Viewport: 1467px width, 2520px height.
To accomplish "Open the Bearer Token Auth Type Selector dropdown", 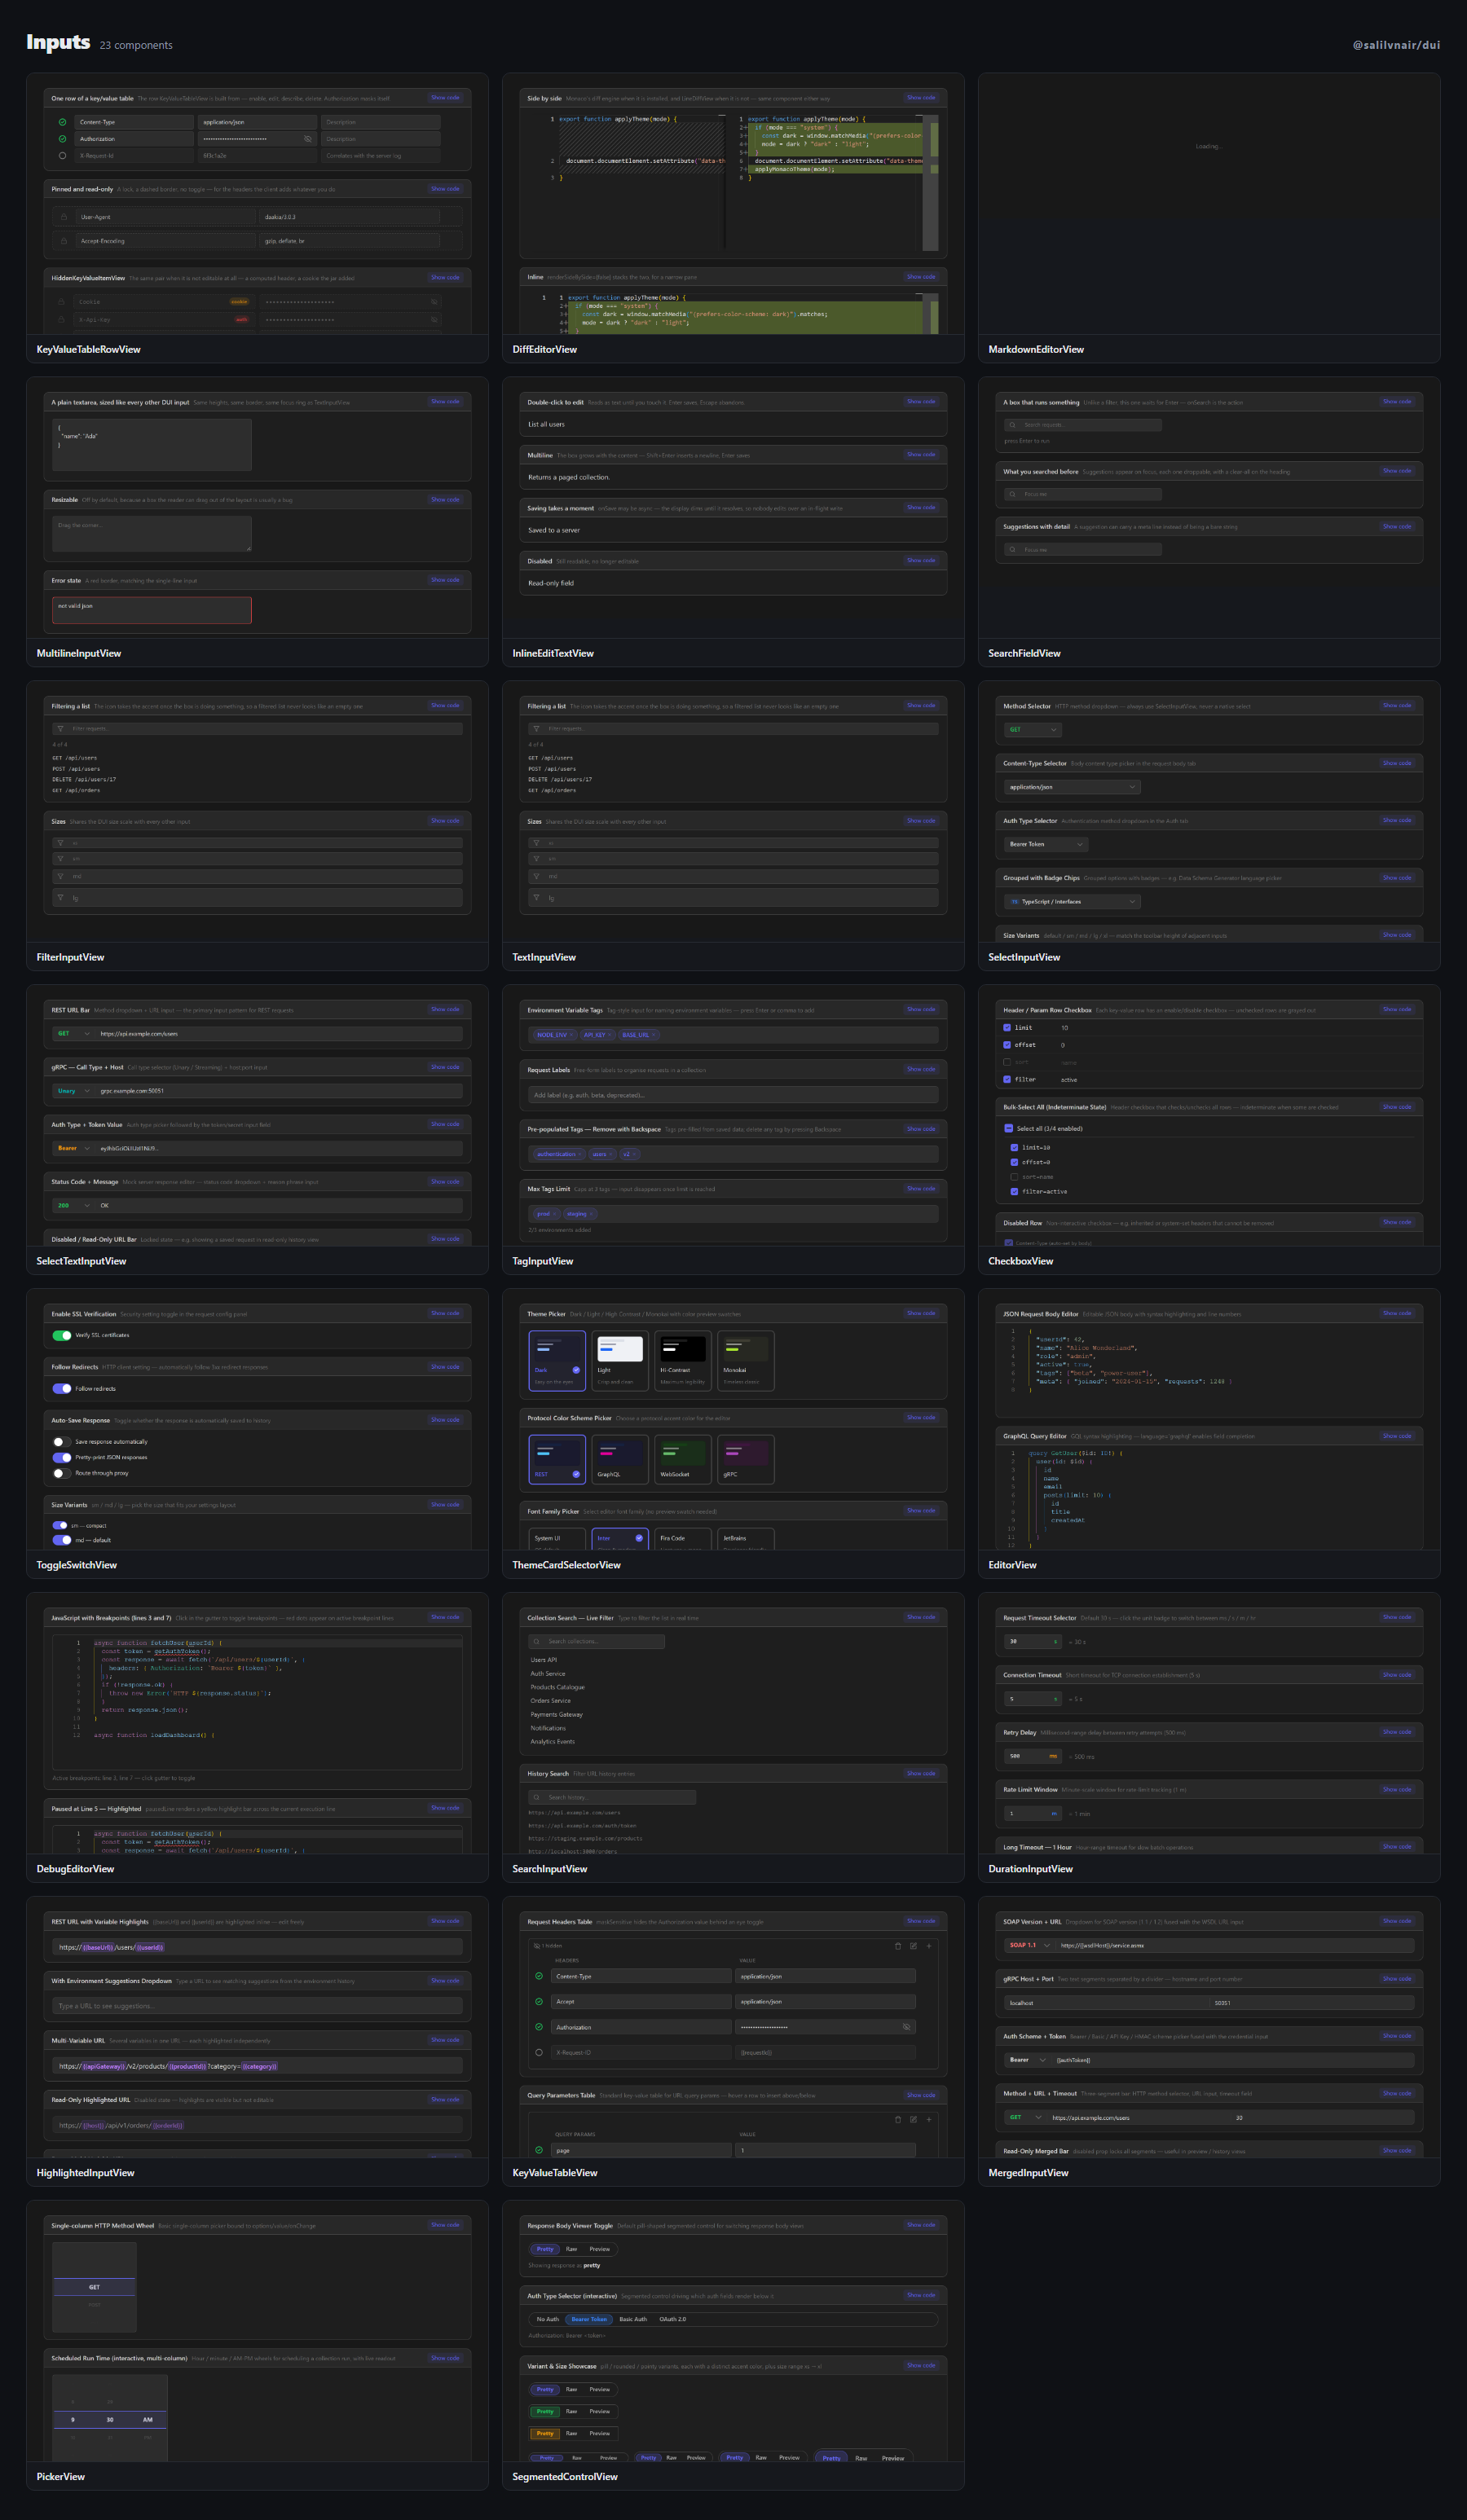I will 1045,844.
